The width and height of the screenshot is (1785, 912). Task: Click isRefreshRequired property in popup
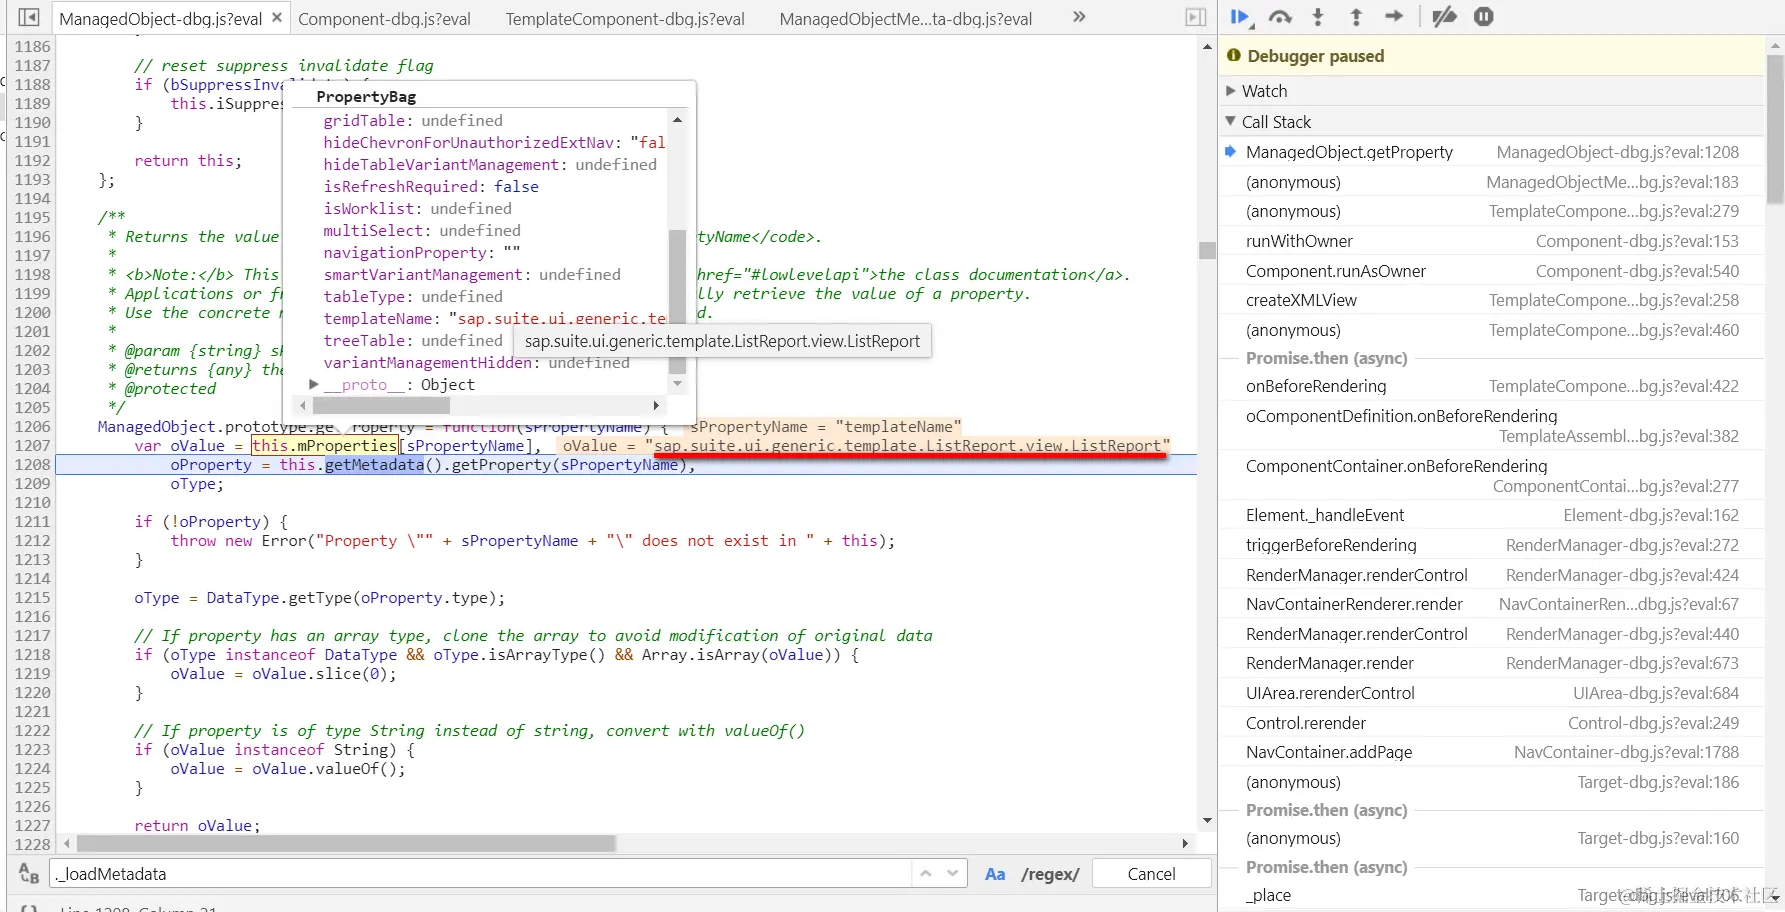[401, 187]
